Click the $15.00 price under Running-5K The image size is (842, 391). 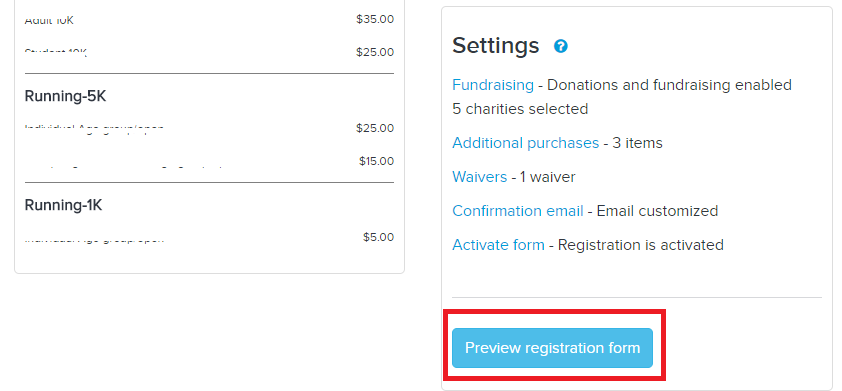pos(376,161)
